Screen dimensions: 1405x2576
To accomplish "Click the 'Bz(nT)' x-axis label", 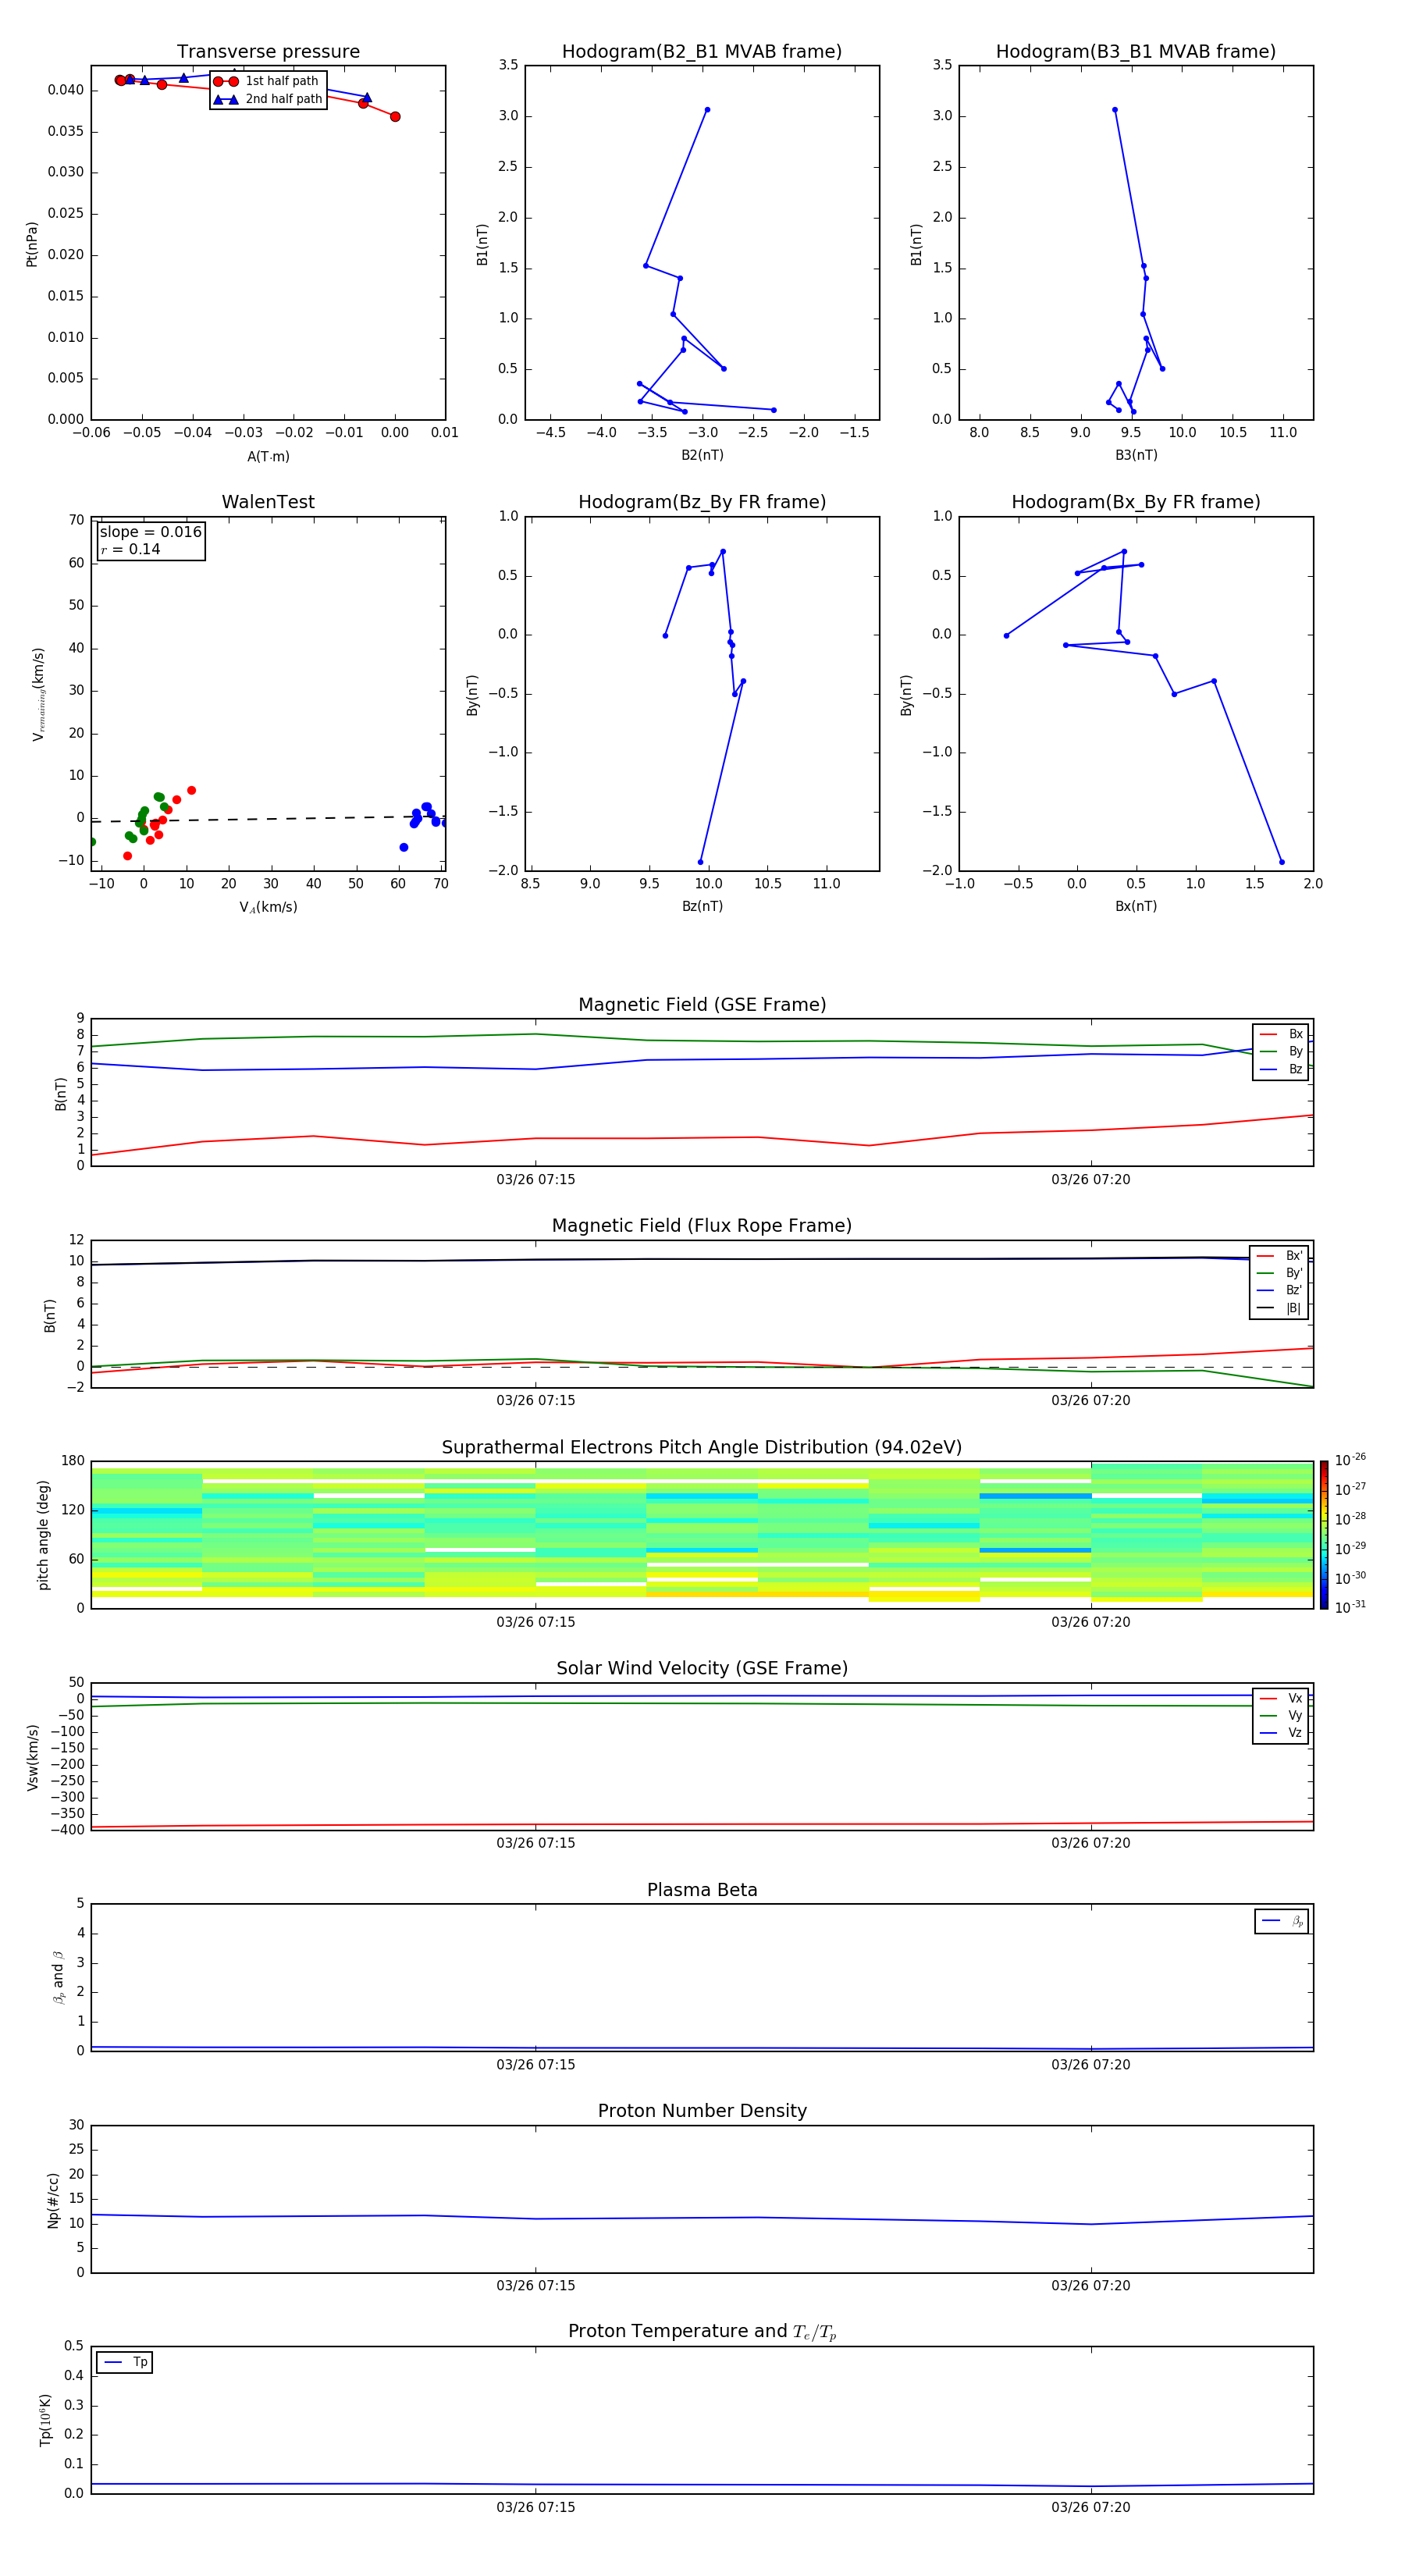I will click(x=702, y=906).
